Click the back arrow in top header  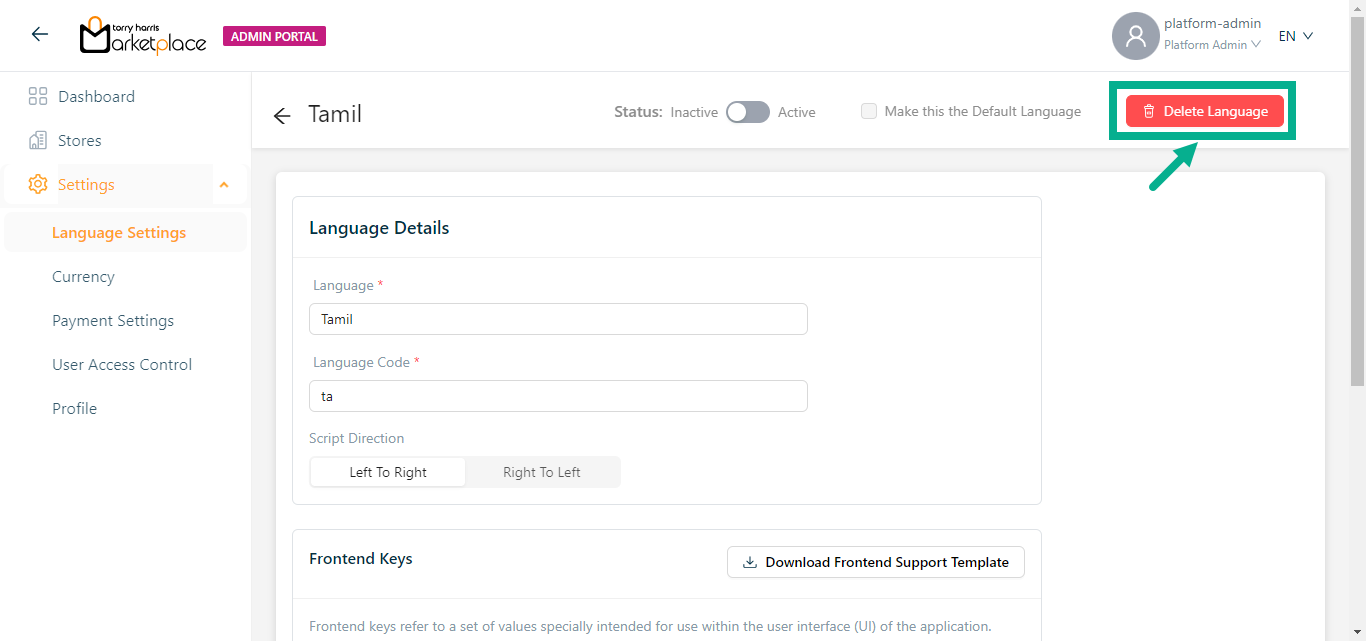click(x=39, y=35)
